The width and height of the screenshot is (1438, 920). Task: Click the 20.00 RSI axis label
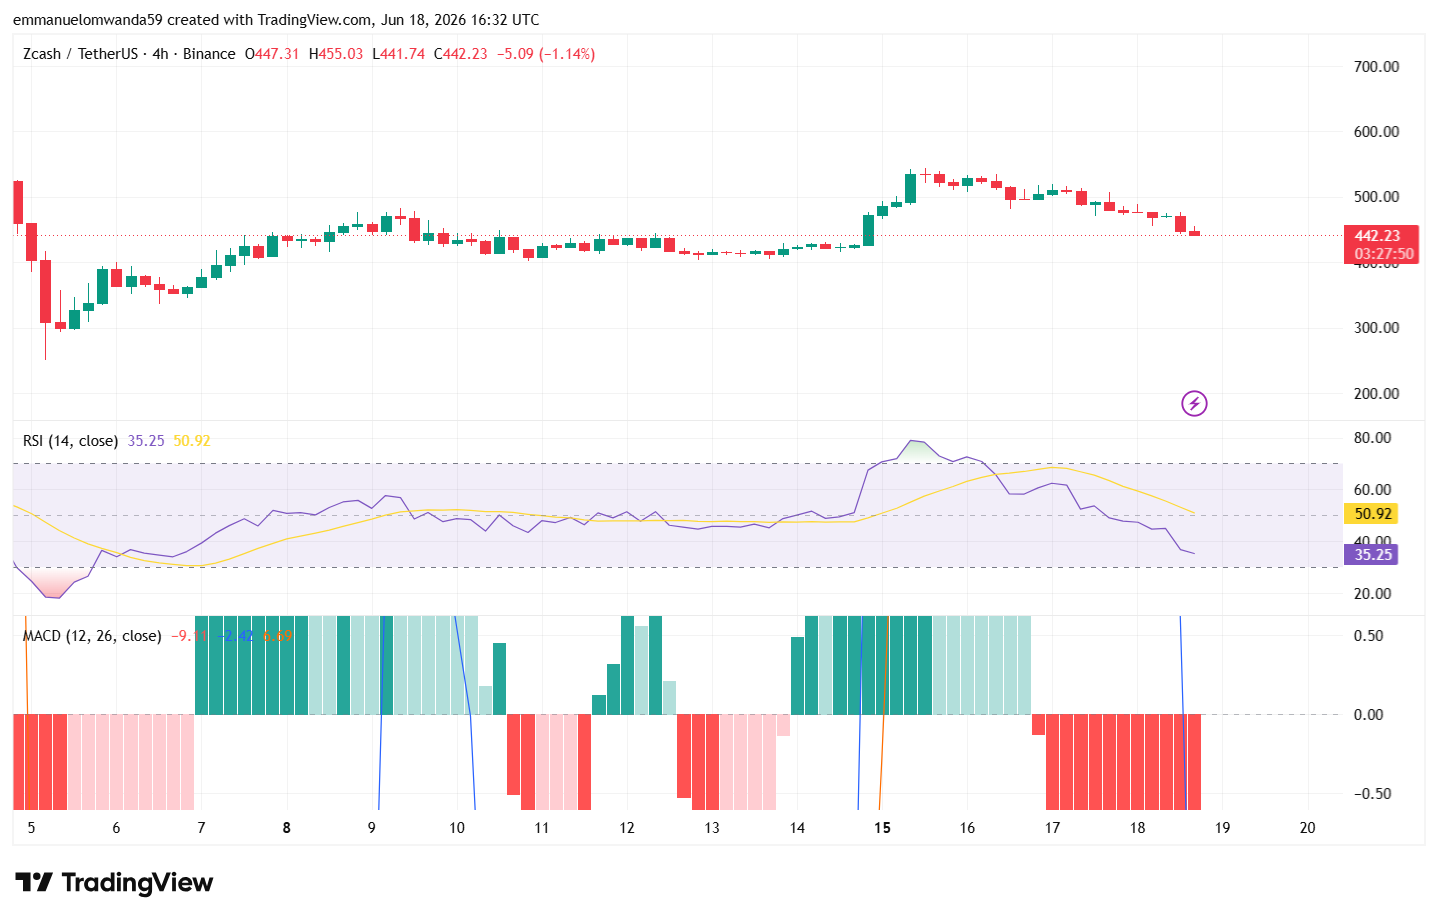click(x=1372, y=594)
